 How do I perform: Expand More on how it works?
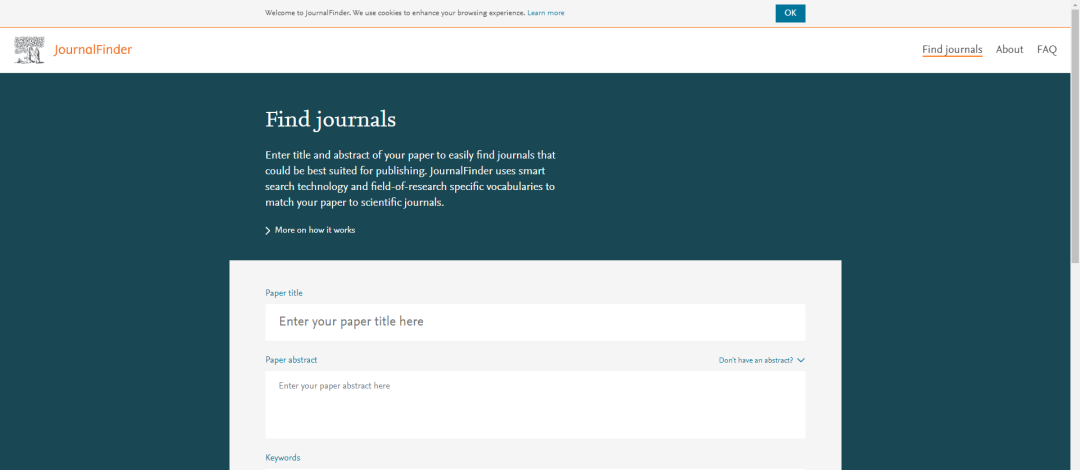point(315,230)
